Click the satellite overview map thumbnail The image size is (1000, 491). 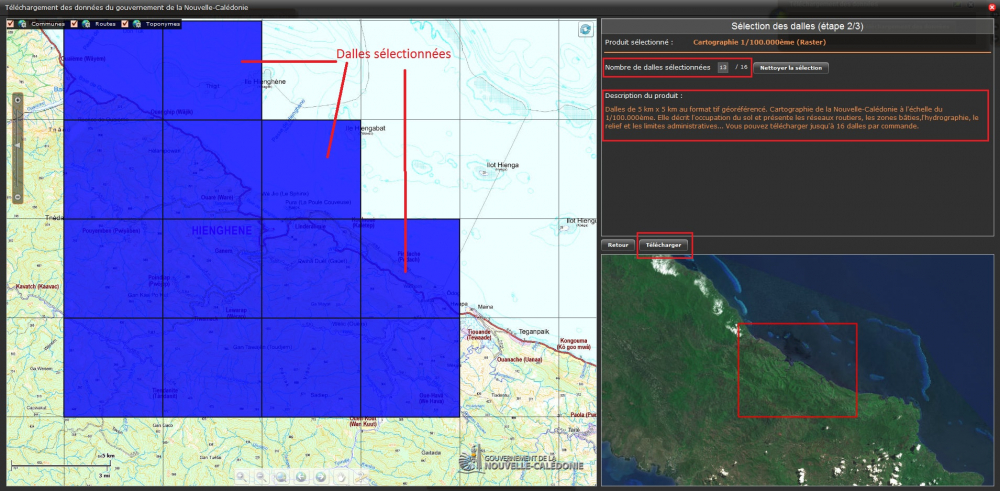coord(797,369)
